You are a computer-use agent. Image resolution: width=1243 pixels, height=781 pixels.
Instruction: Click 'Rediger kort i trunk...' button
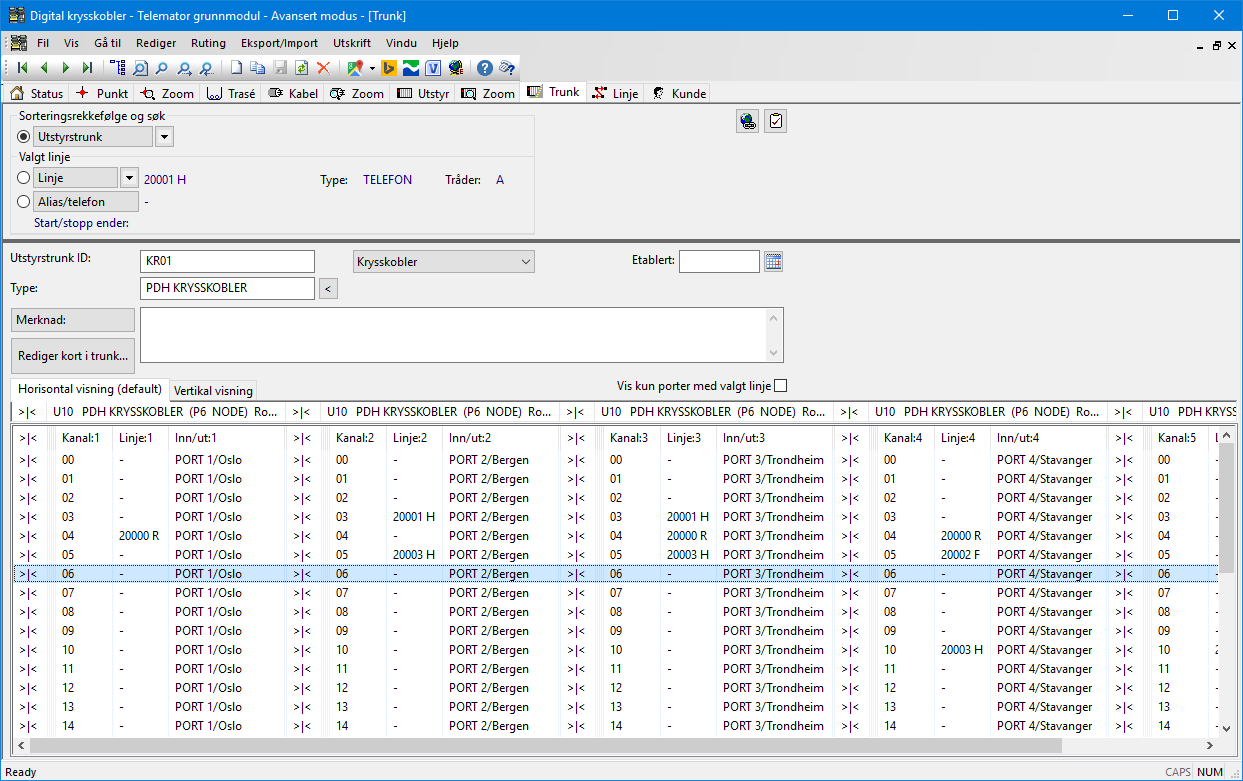point(72,356)
